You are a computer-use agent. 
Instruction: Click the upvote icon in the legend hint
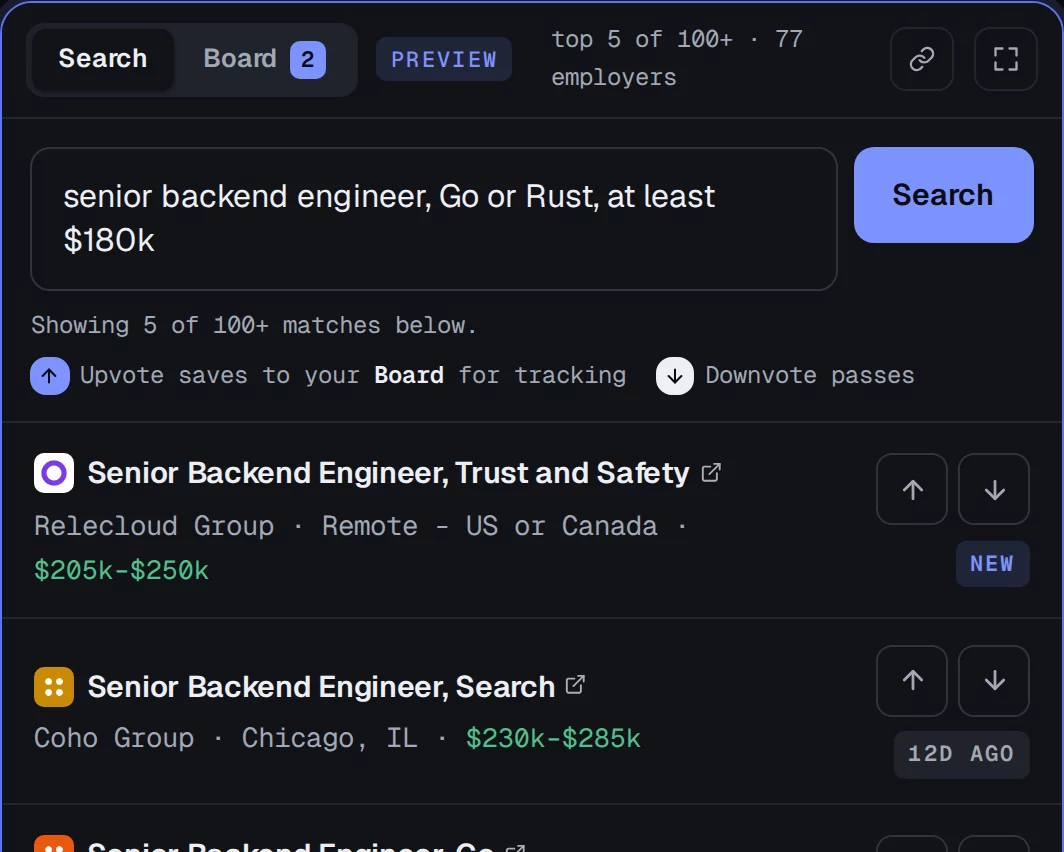pyautogui.click(x=50, y=375)
